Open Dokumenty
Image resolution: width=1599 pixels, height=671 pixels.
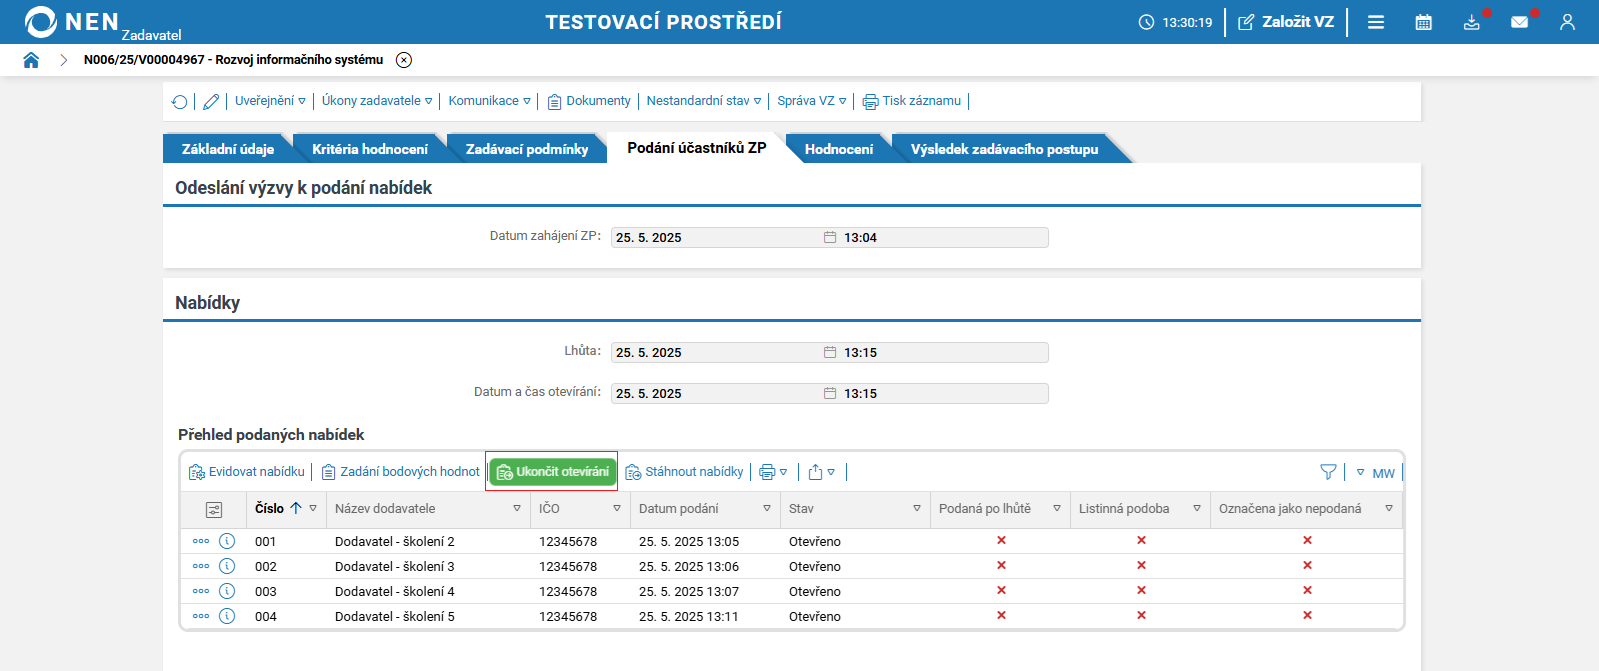(589, 101)
